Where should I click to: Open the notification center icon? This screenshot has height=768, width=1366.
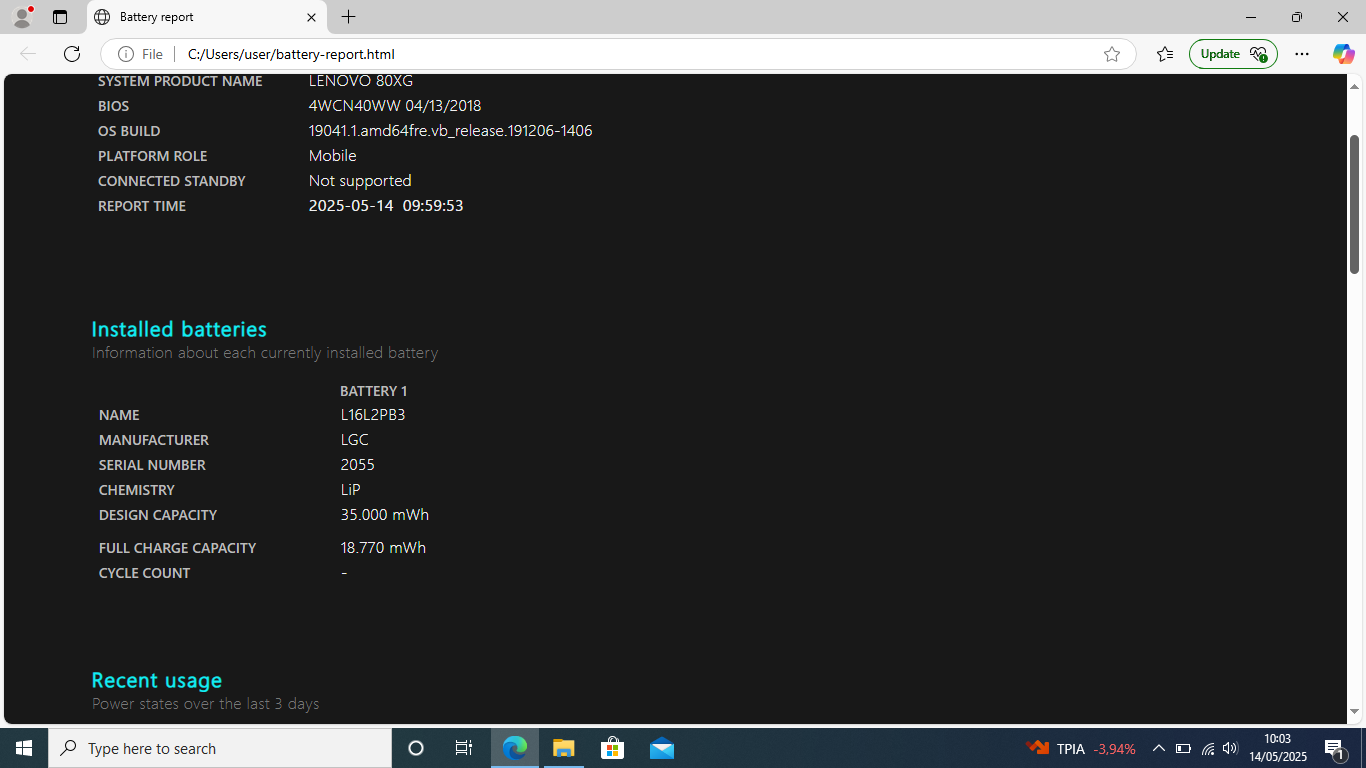[x=1335, y=748]
